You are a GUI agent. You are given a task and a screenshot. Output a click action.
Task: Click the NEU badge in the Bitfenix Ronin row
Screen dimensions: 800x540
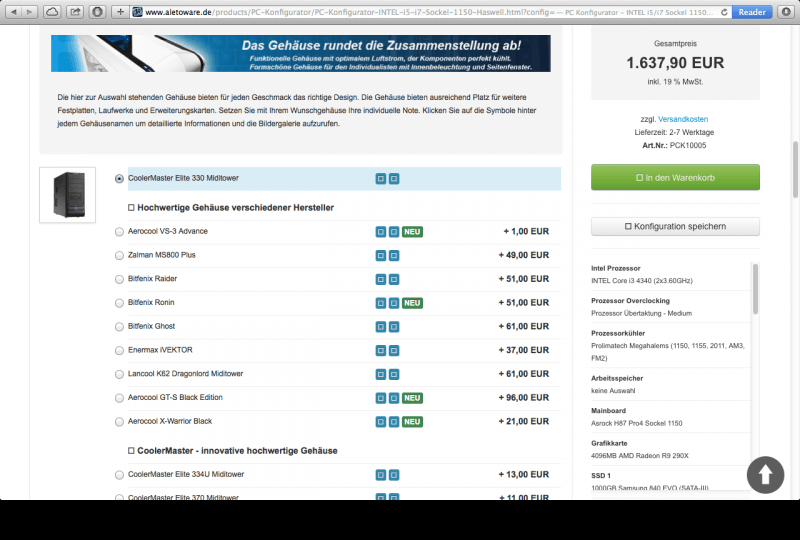tap(412, 303)
